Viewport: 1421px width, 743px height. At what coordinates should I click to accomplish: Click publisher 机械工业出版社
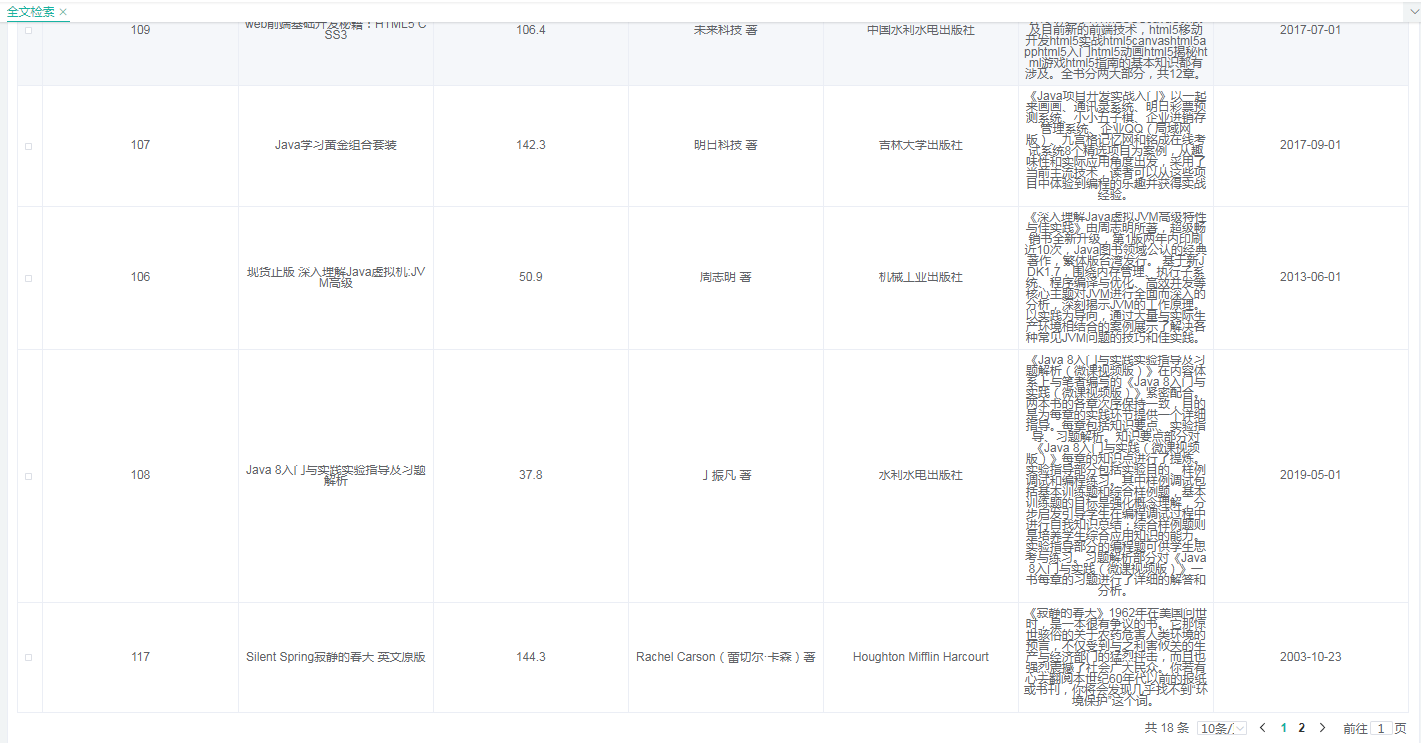[921, 277]
